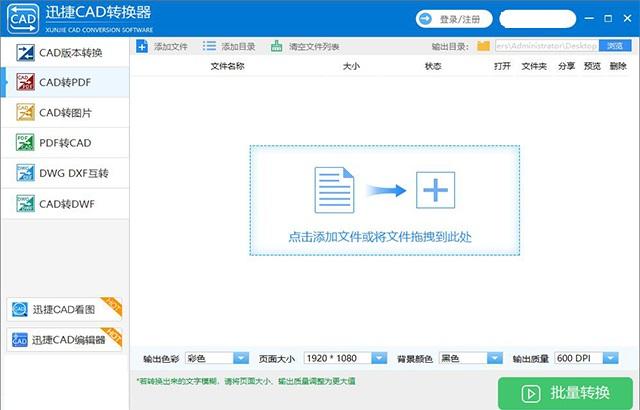Click the blank white field in title bar
Viewport: 640px width, 410px height.
538,19
